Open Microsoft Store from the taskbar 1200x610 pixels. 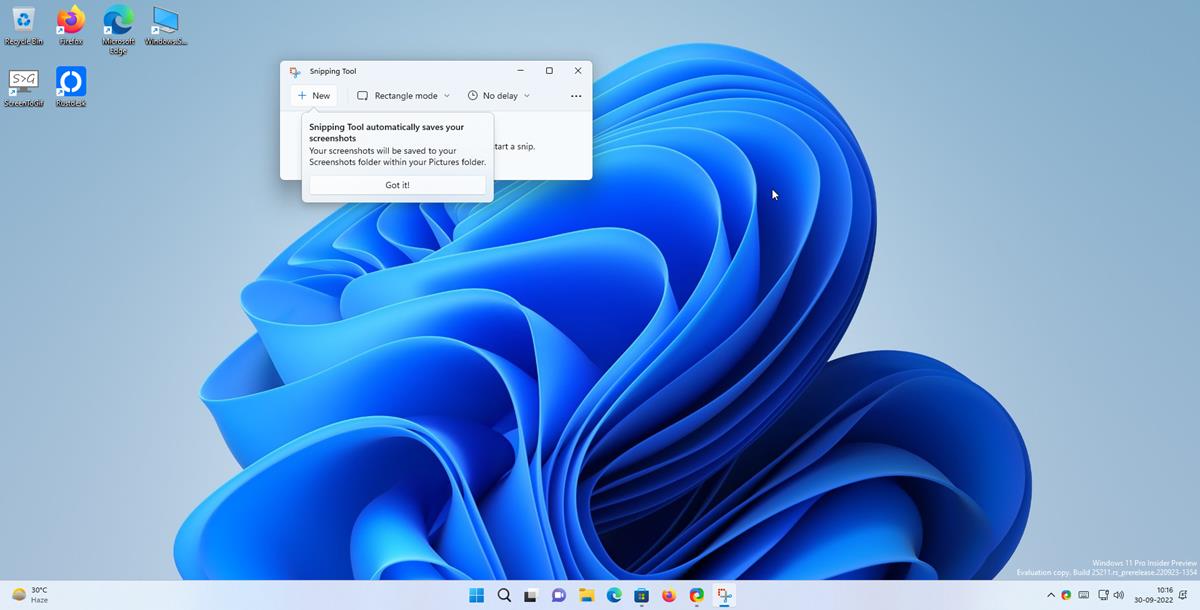[642, 595]
